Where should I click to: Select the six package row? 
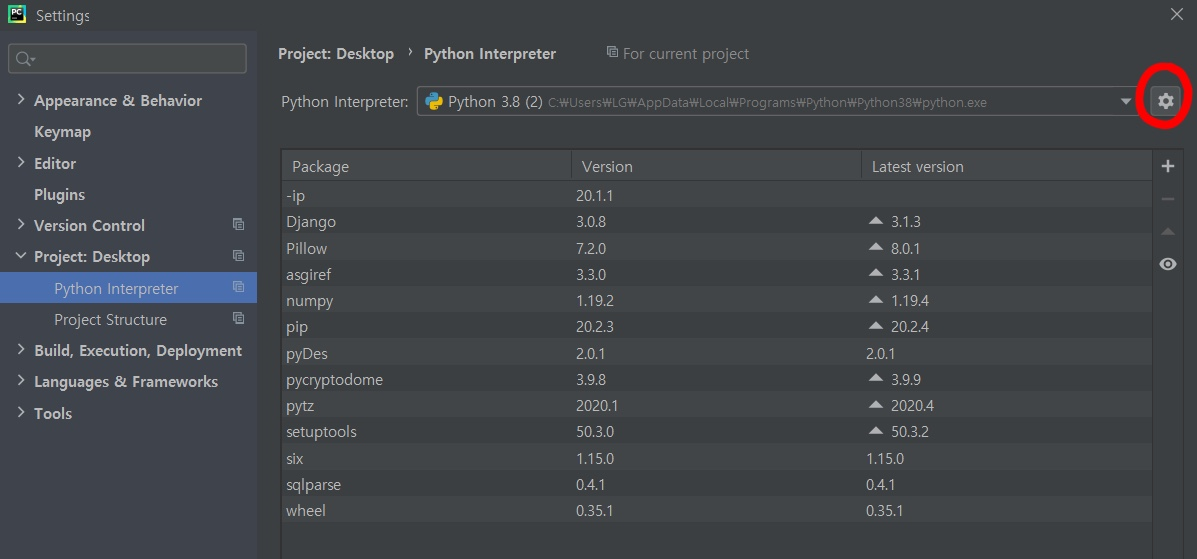click(716, 458)
